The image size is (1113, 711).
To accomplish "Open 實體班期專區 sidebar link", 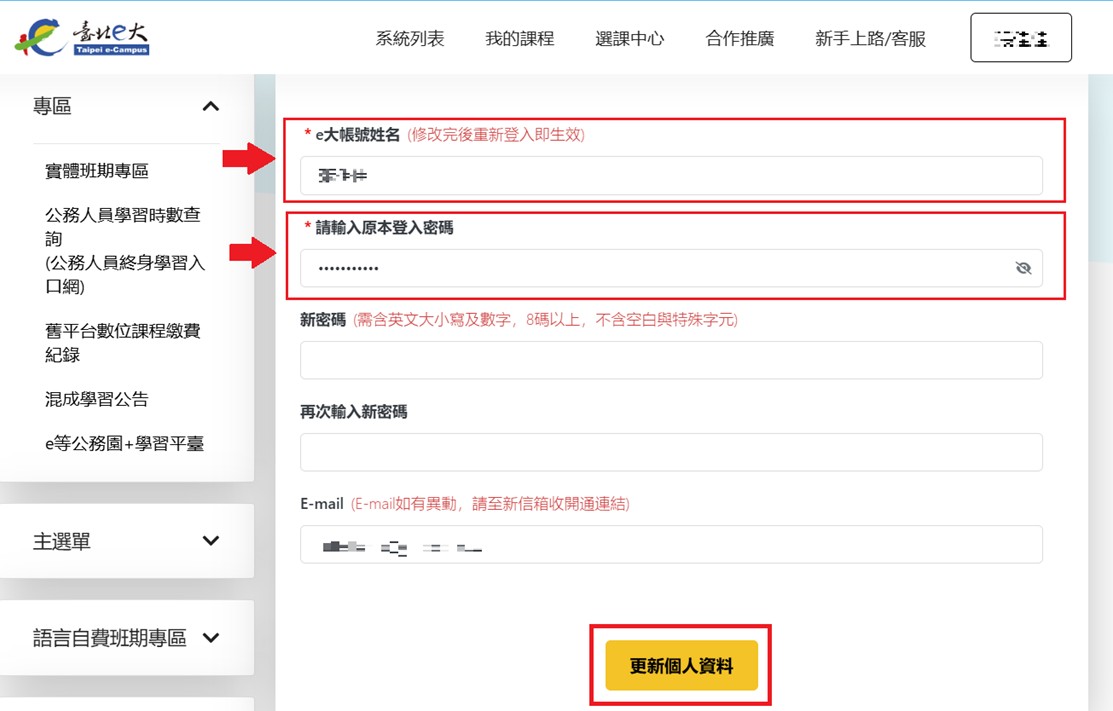I will (x=97, y=171).
